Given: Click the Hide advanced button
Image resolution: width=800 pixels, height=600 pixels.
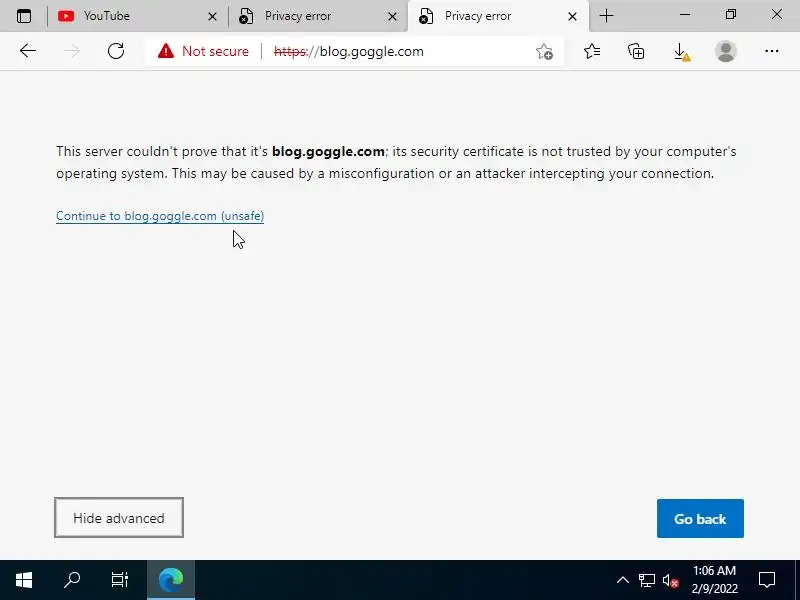Looking at the screenshot, I should click(x=119, y=518).
